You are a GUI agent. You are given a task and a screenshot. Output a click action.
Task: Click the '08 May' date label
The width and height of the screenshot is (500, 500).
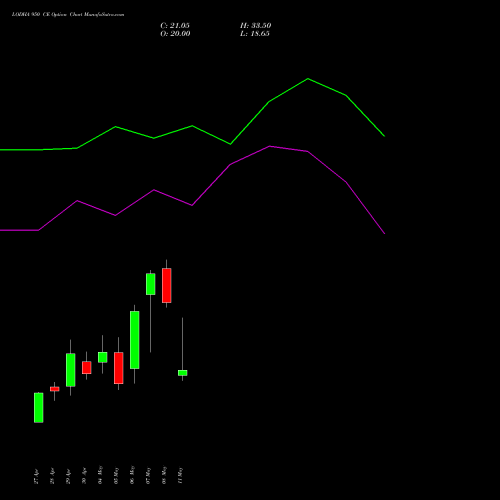coord(164,475)
